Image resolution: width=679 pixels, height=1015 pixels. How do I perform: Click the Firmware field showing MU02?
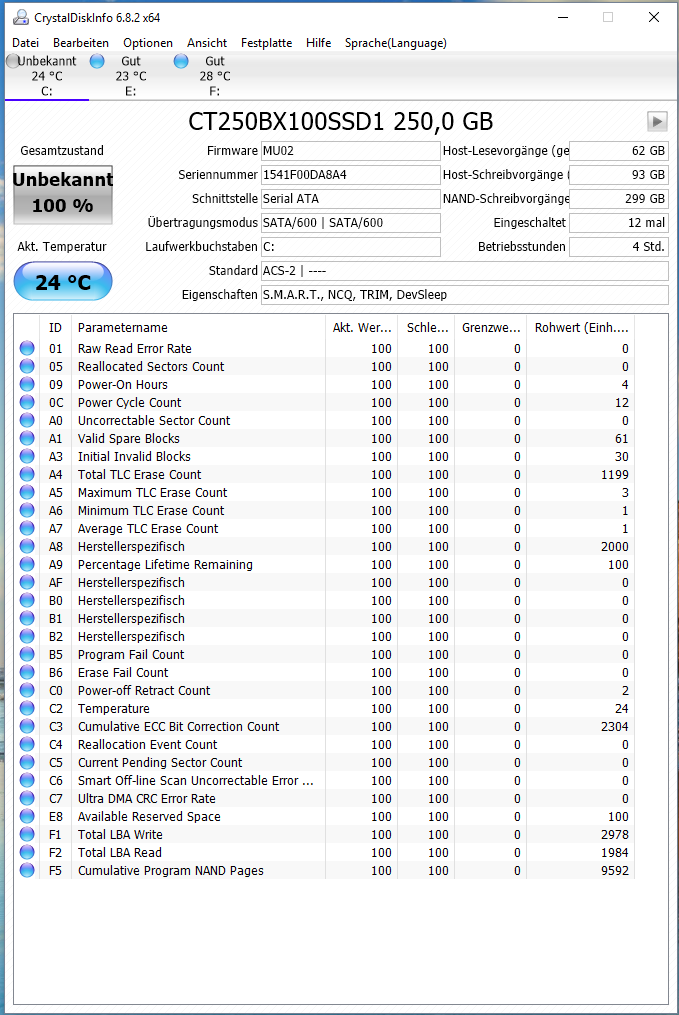point(350,151)
